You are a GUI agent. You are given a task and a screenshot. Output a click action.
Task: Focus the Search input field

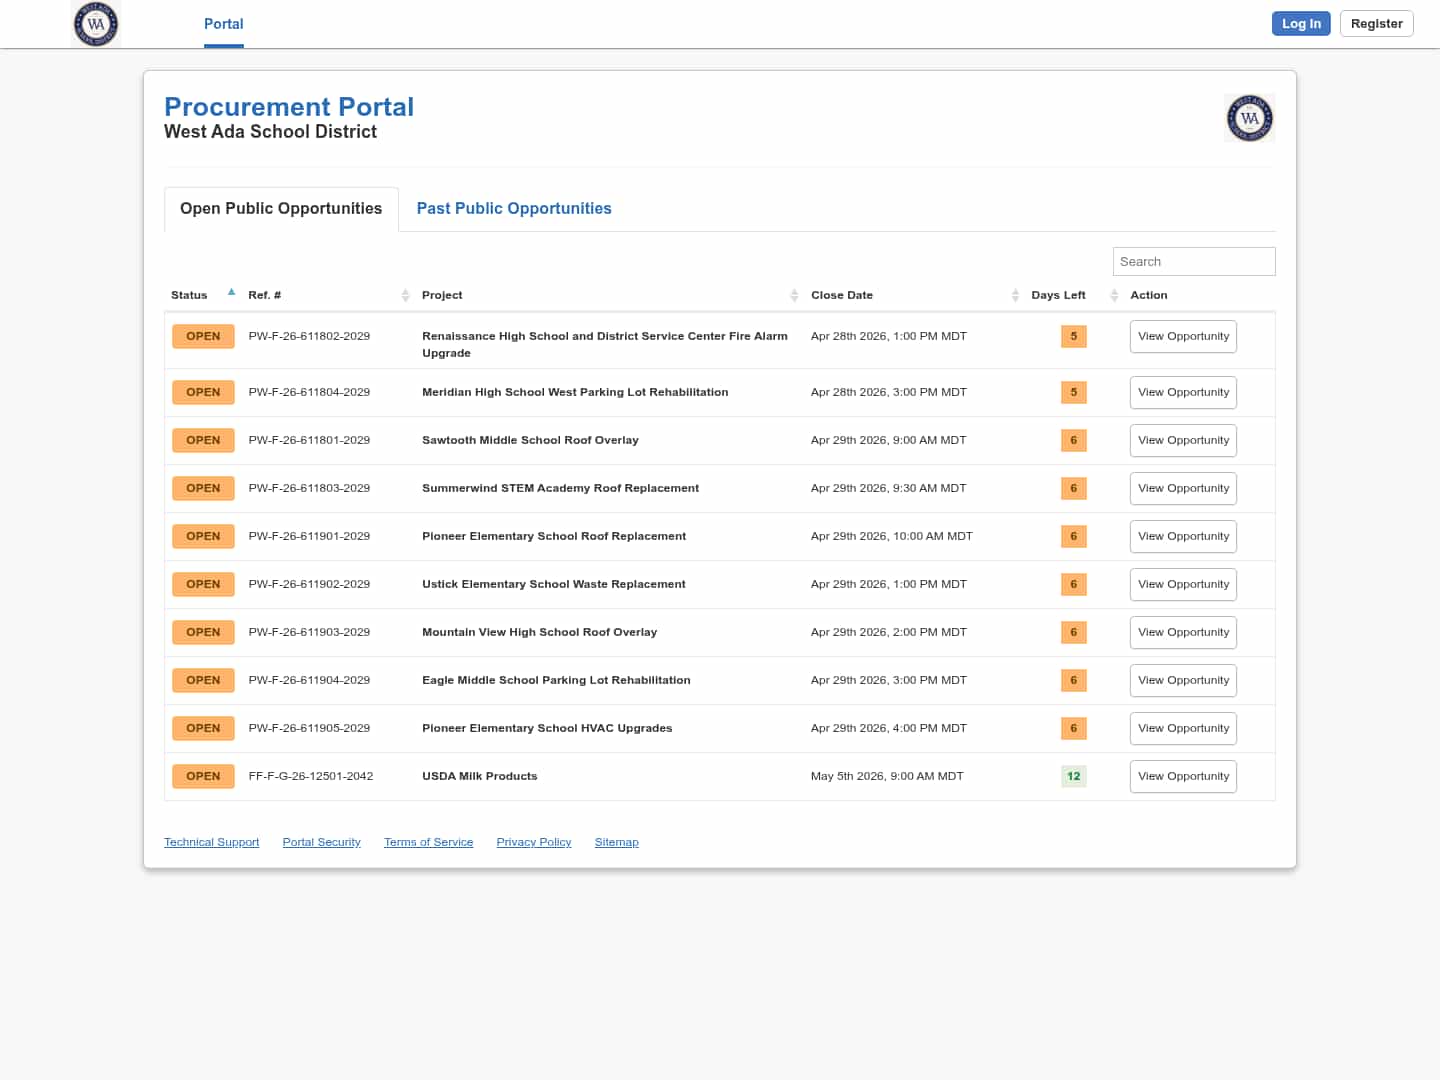(1193, 261)
